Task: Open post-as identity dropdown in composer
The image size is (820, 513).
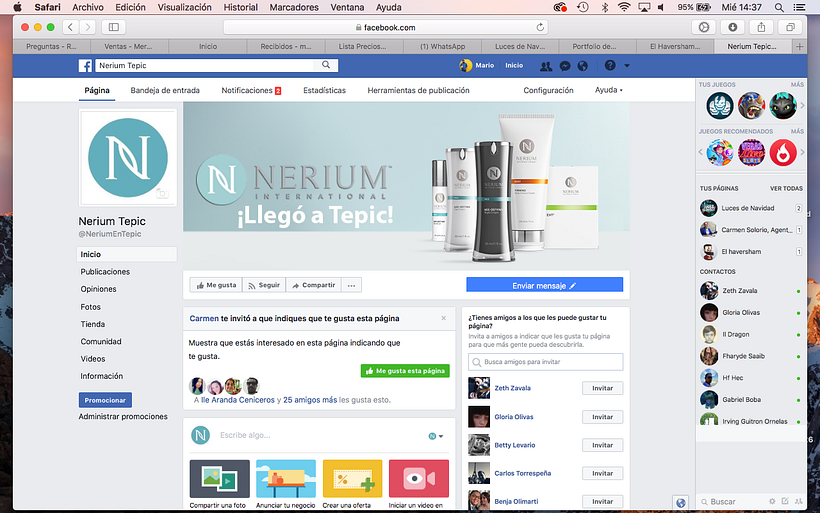Action: point(436,436)
